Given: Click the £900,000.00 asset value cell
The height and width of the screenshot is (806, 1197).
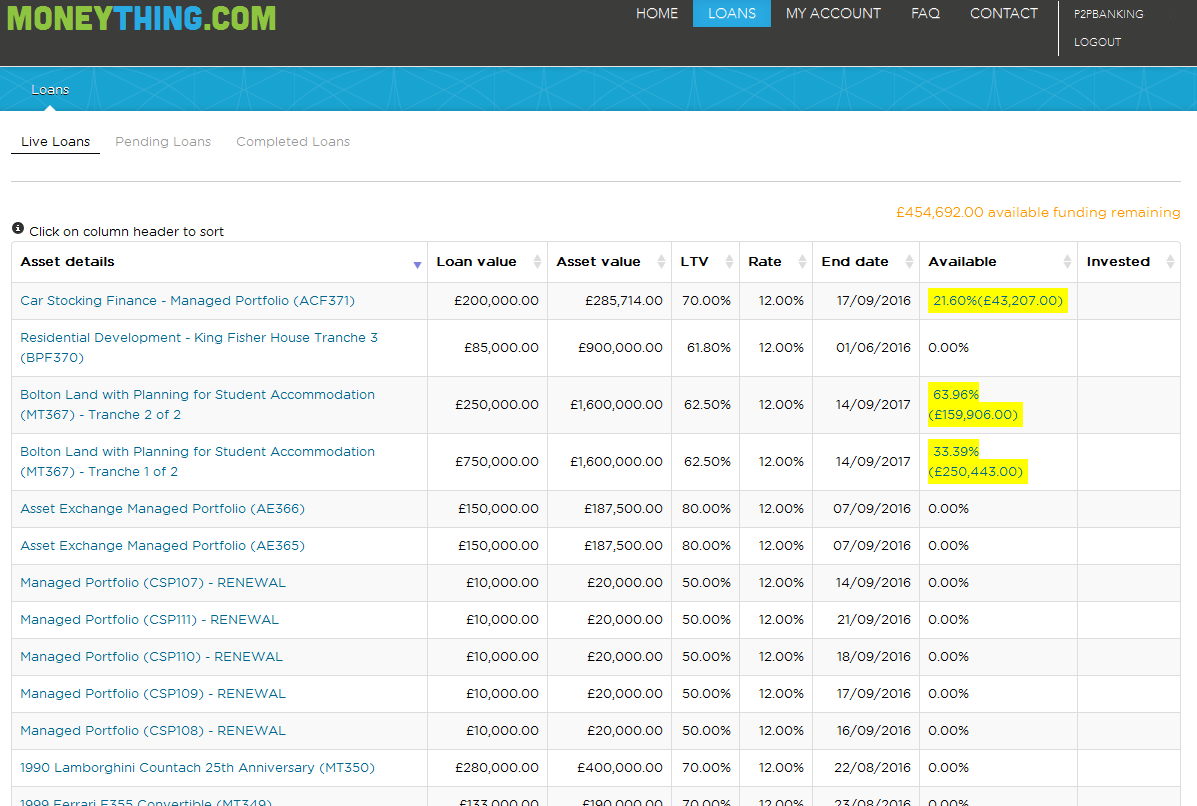Looking at the screenshot, I should pos(620,347).
